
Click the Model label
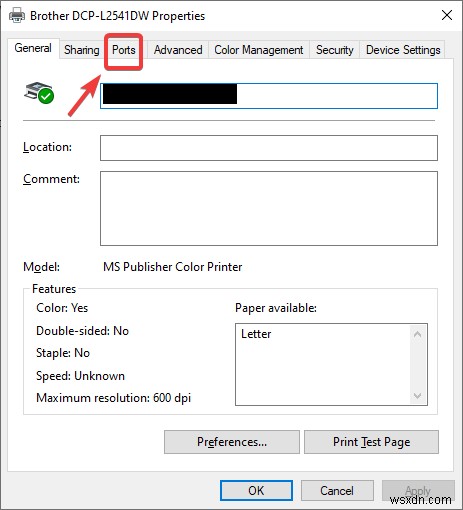click(x=41, y=267)
